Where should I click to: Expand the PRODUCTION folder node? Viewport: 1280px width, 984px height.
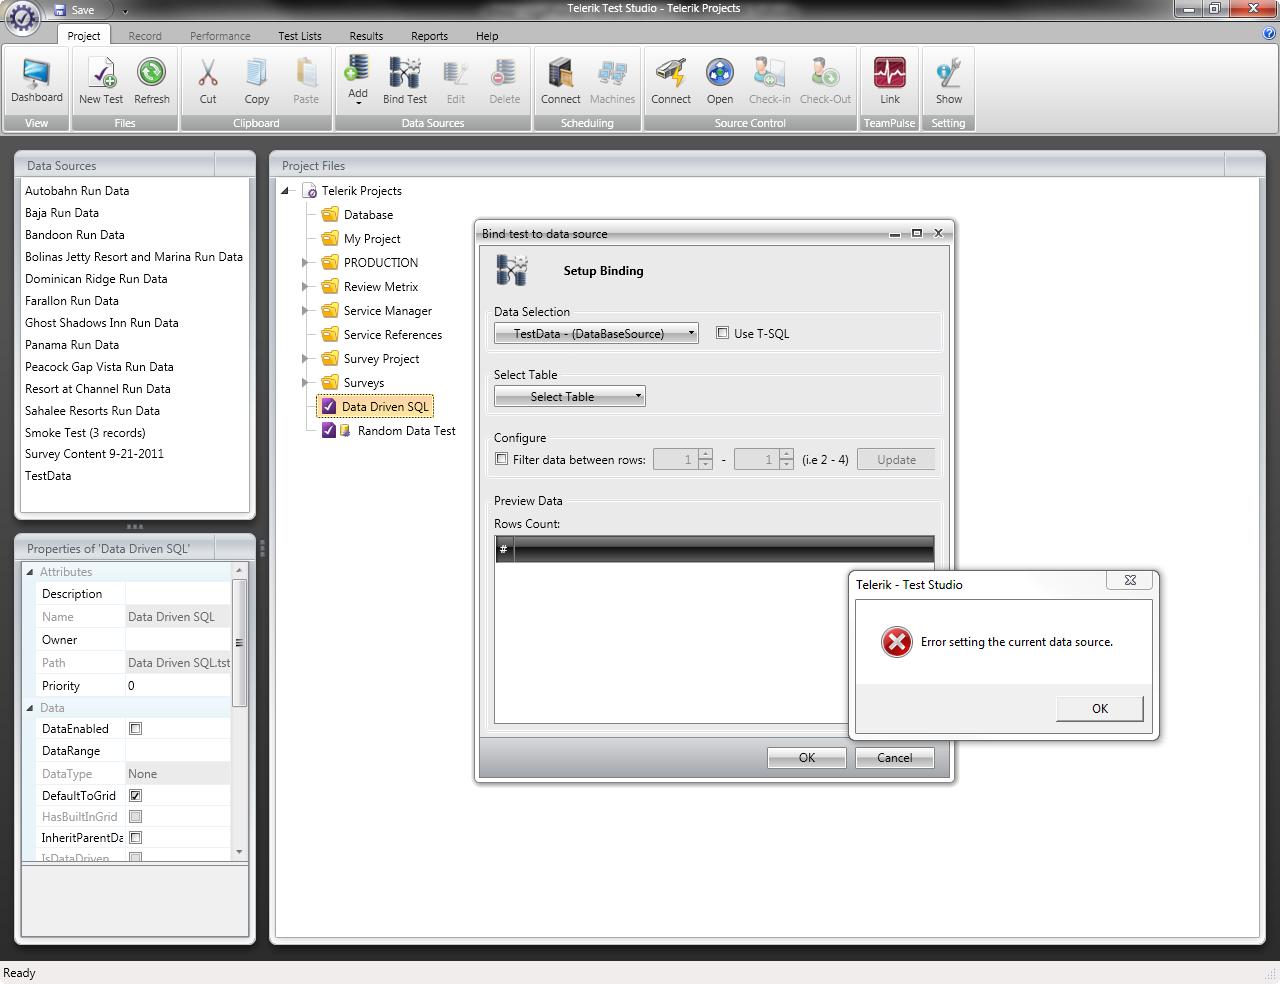[306, 263]
